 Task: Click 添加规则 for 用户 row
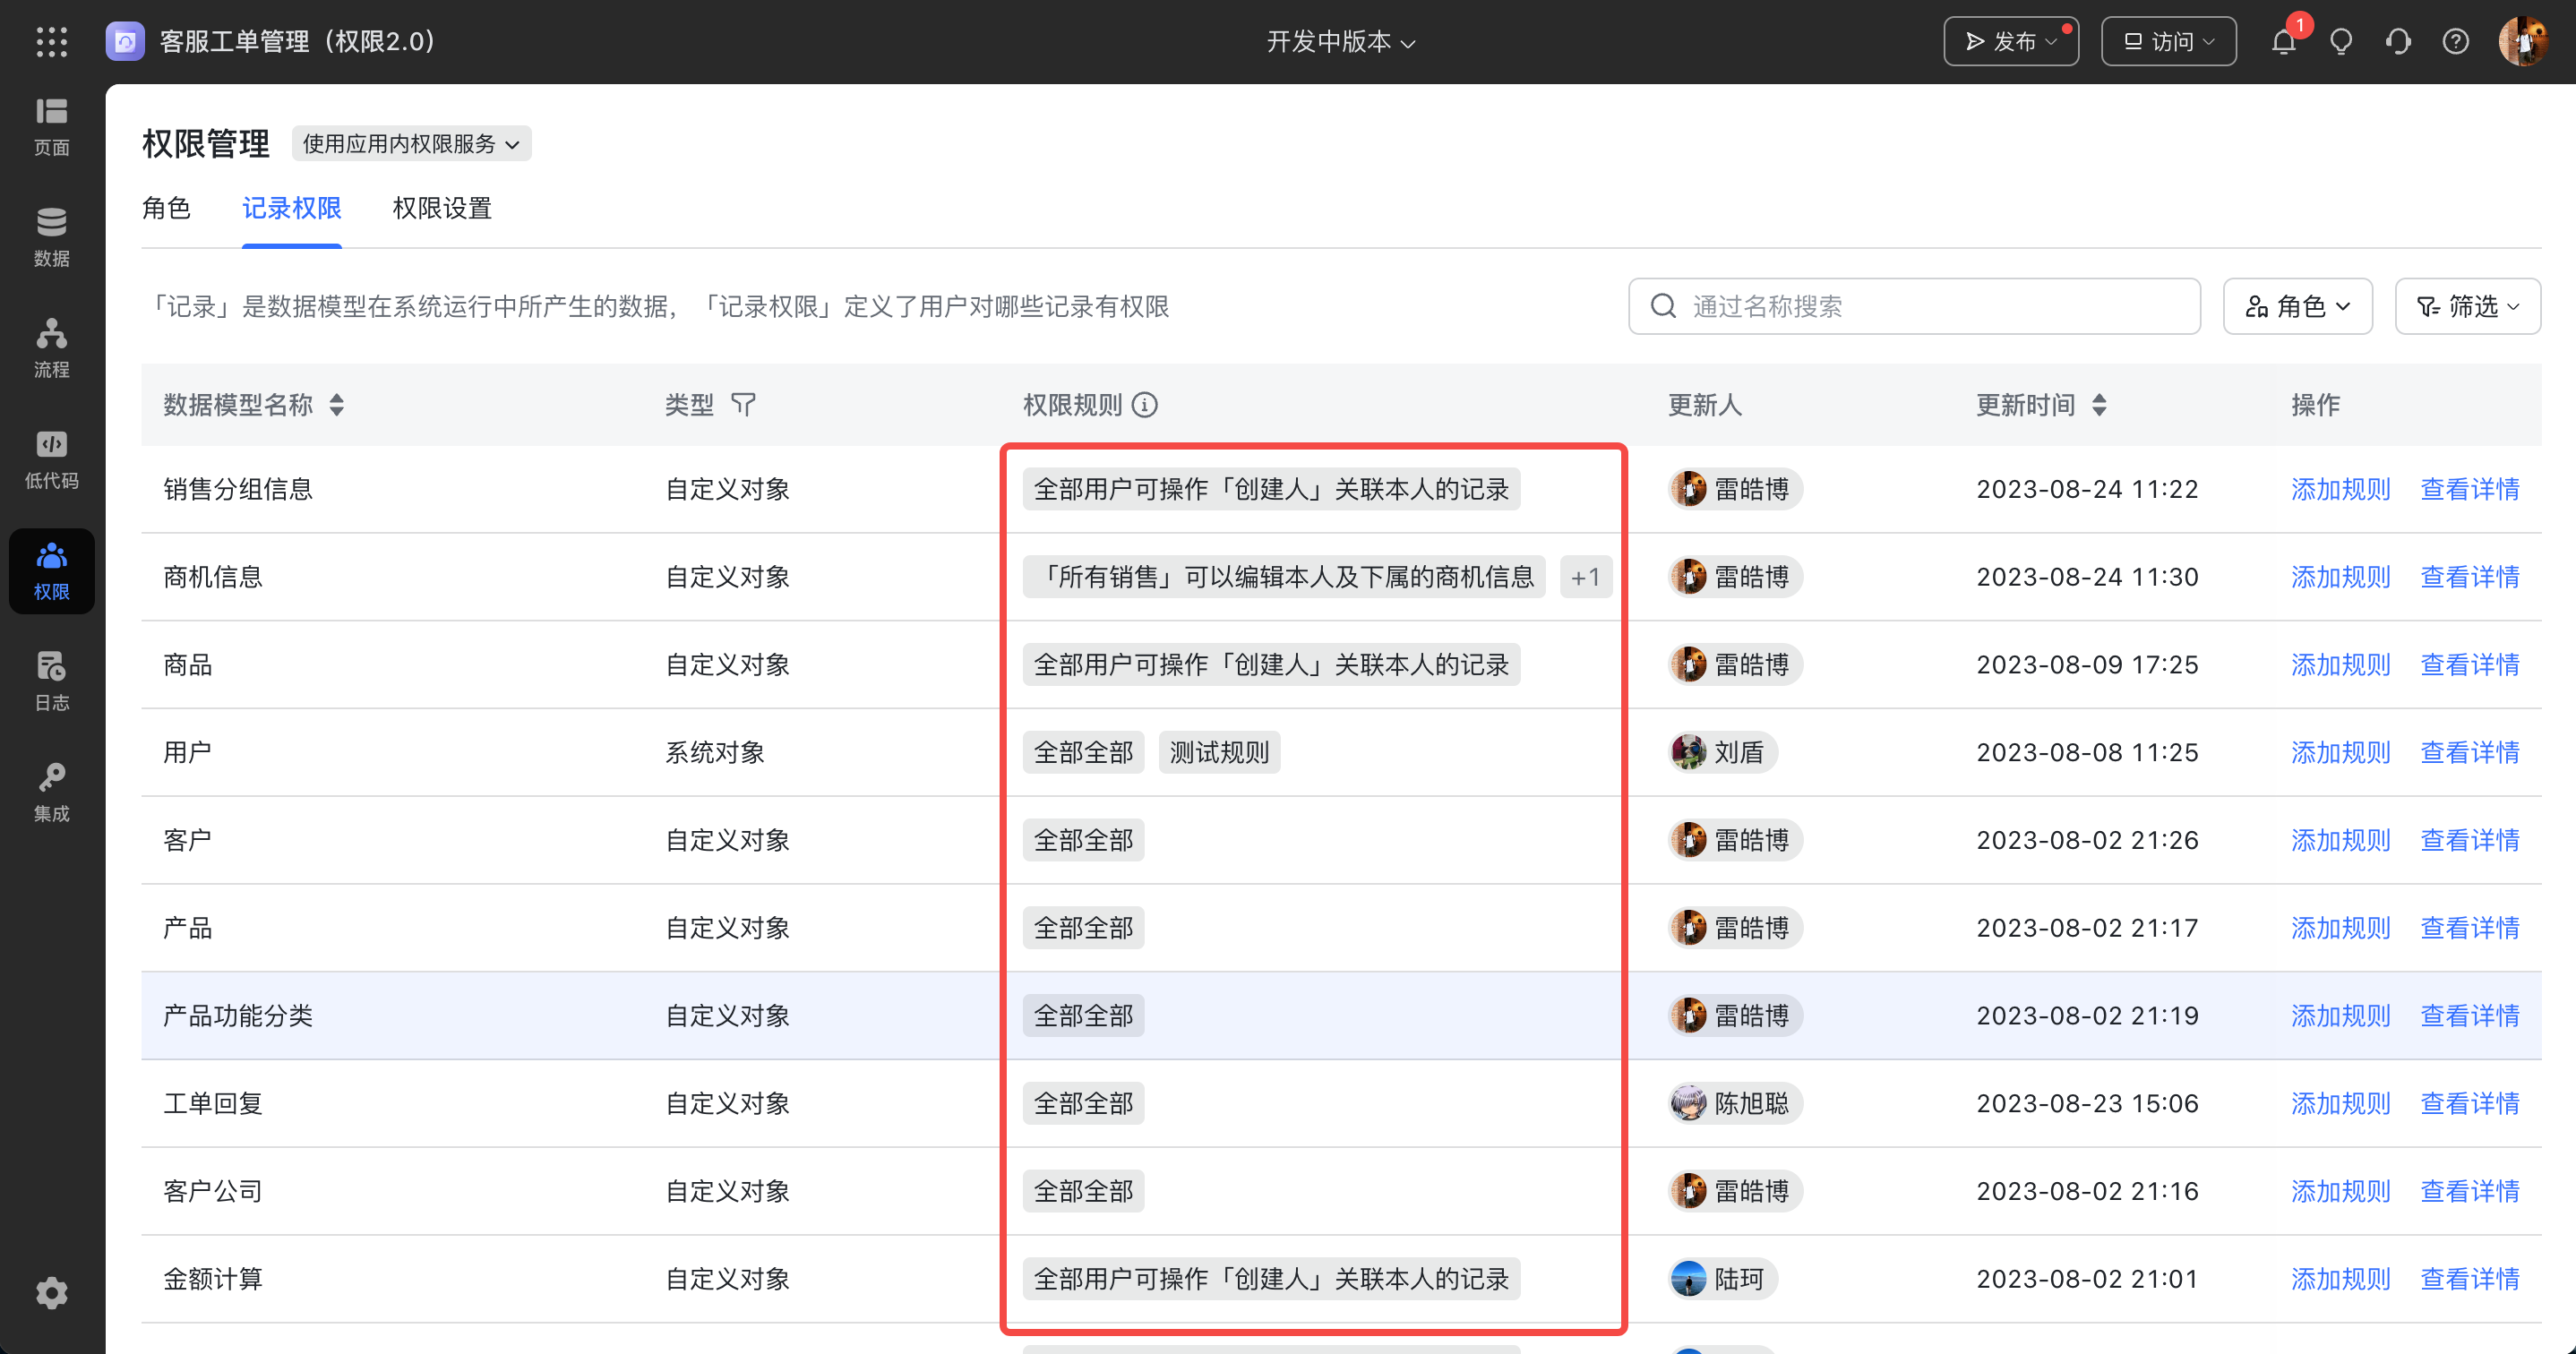(2340, 752)
